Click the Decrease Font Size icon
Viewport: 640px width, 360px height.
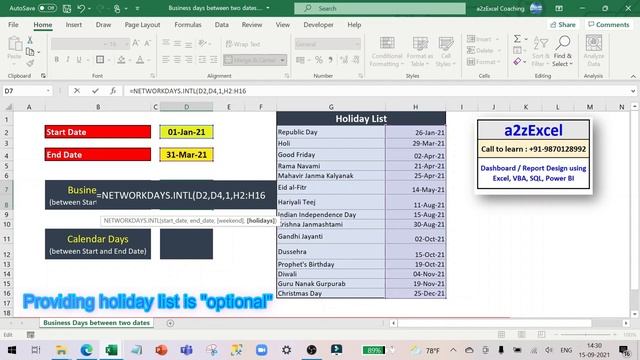147,43
